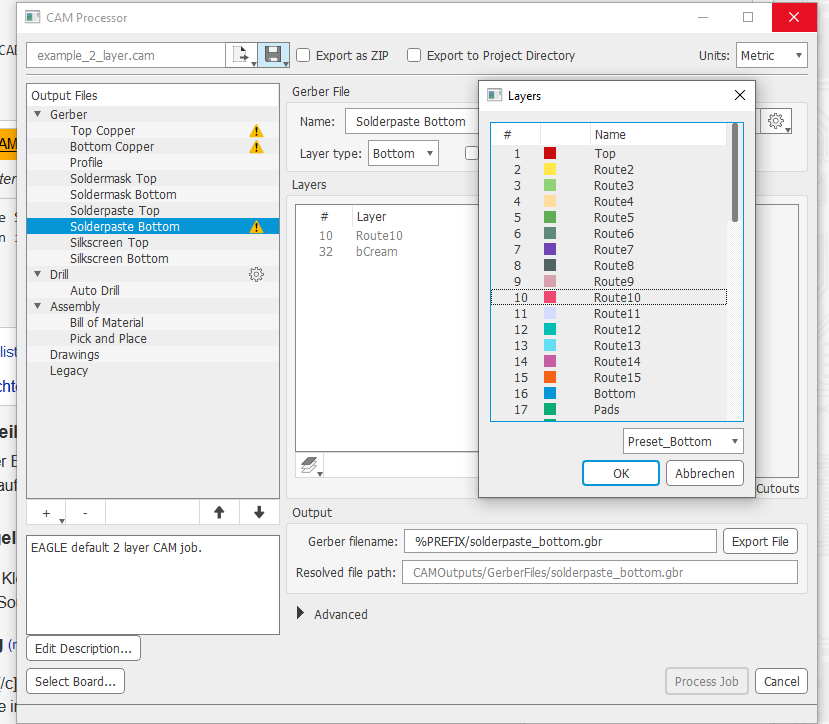Select the Auto Drill output item
The width and height of the screenshot is (829, 724).
click(x=94, y=290)
